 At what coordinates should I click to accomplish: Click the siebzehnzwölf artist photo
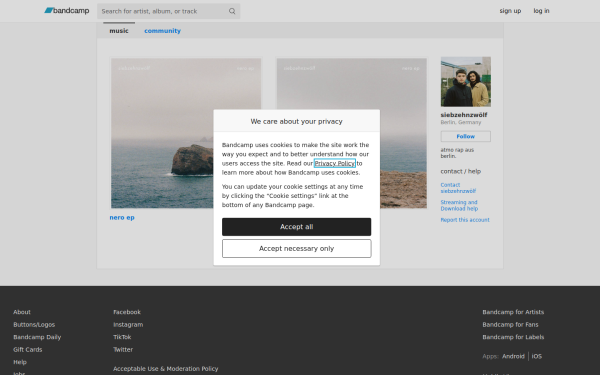tap(466, 82)
